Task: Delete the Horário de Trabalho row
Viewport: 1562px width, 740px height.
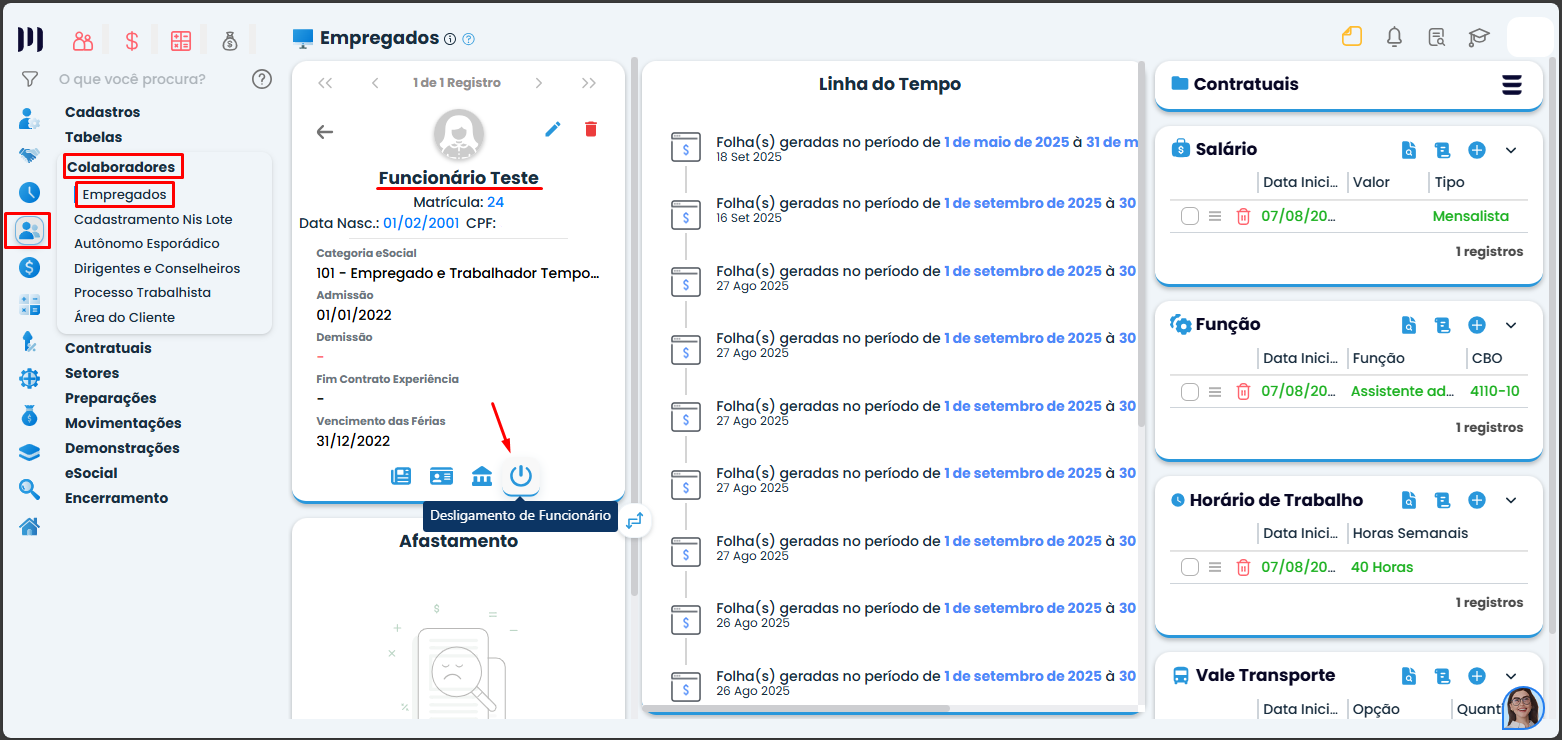Action: (x=1243, y=567)
